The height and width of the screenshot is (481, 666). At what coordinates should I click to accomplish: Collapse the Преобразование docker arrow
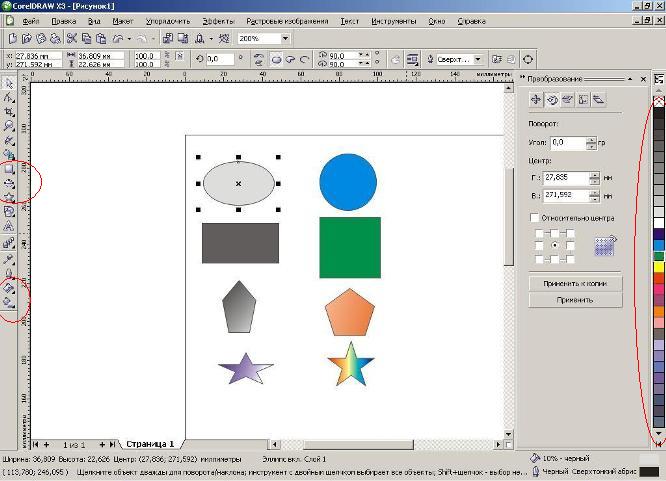629,79
